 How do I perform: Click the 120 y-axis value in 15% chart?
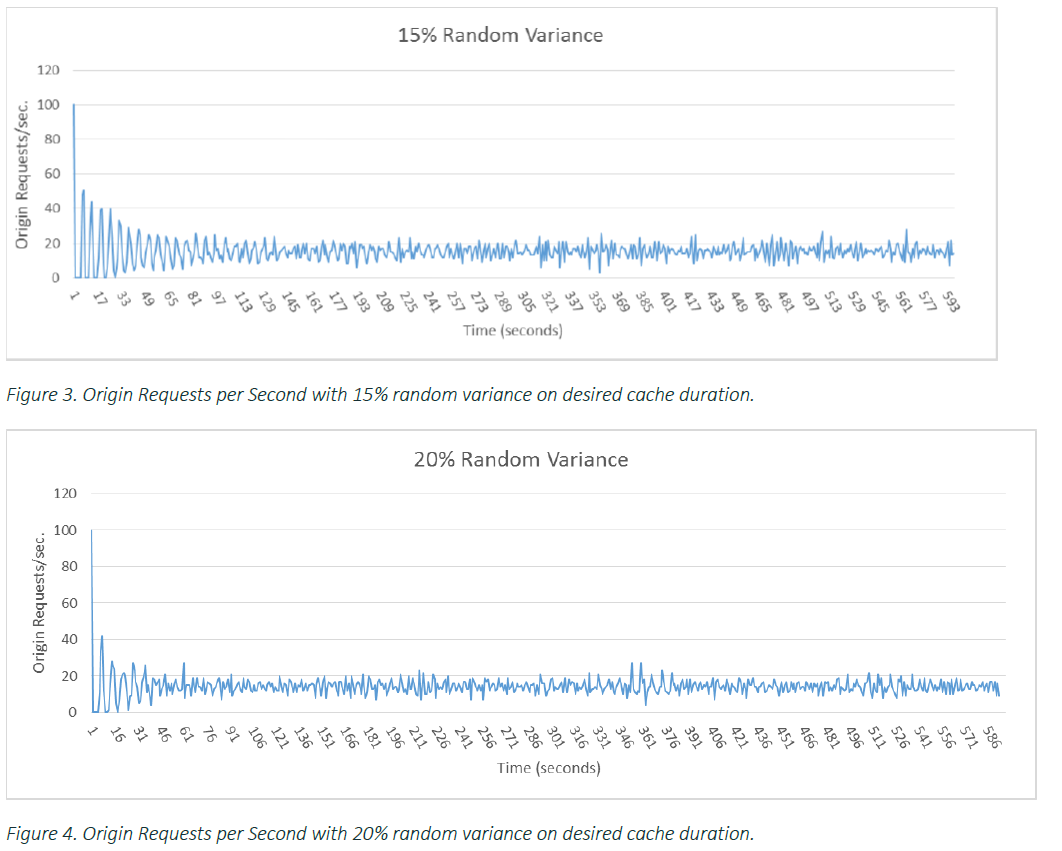[x=48, y=70]
